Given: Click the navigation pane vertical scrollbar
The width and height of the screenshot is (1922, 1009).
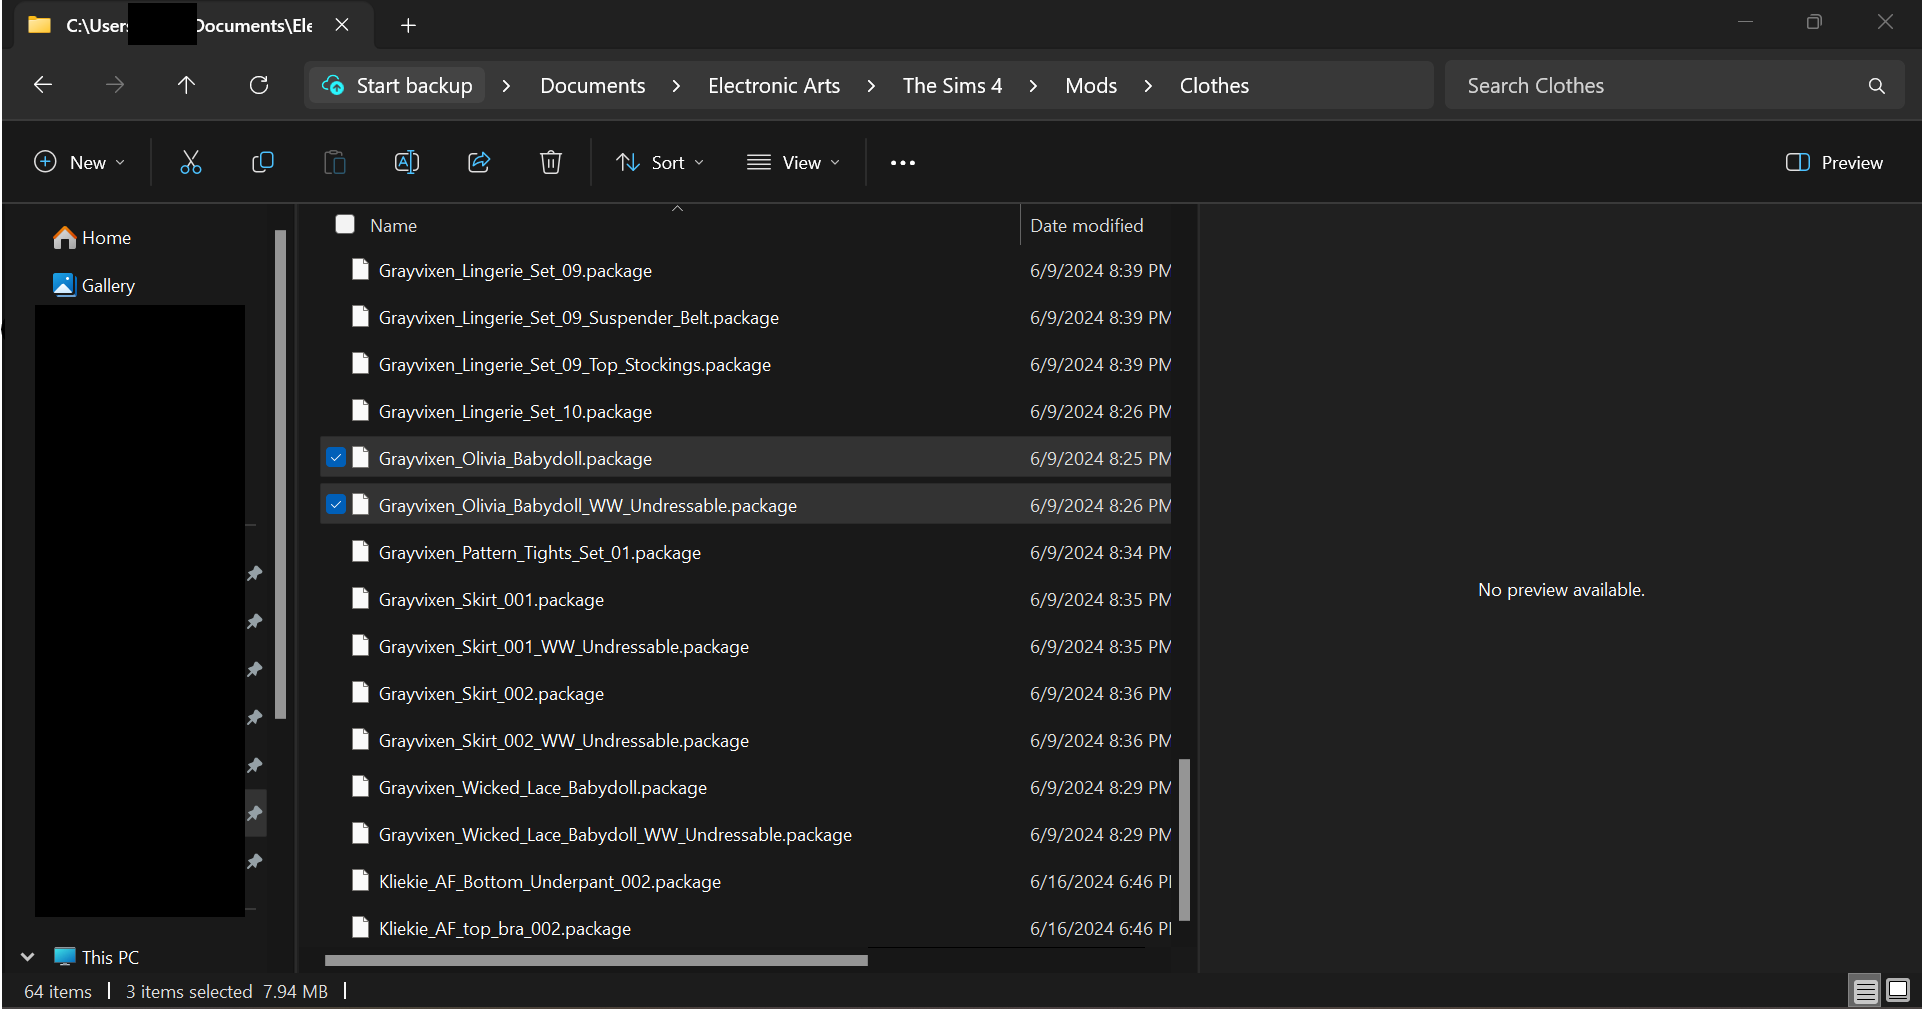Looking at the screenshot, I should pos(281,475).
